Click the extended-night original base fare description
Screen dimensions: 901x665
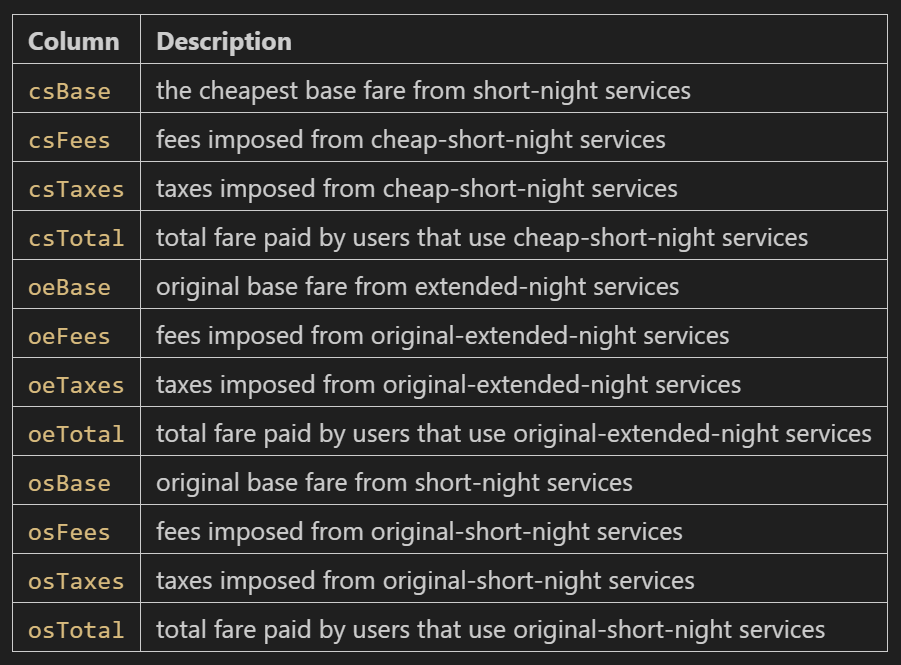coord(417,287)
